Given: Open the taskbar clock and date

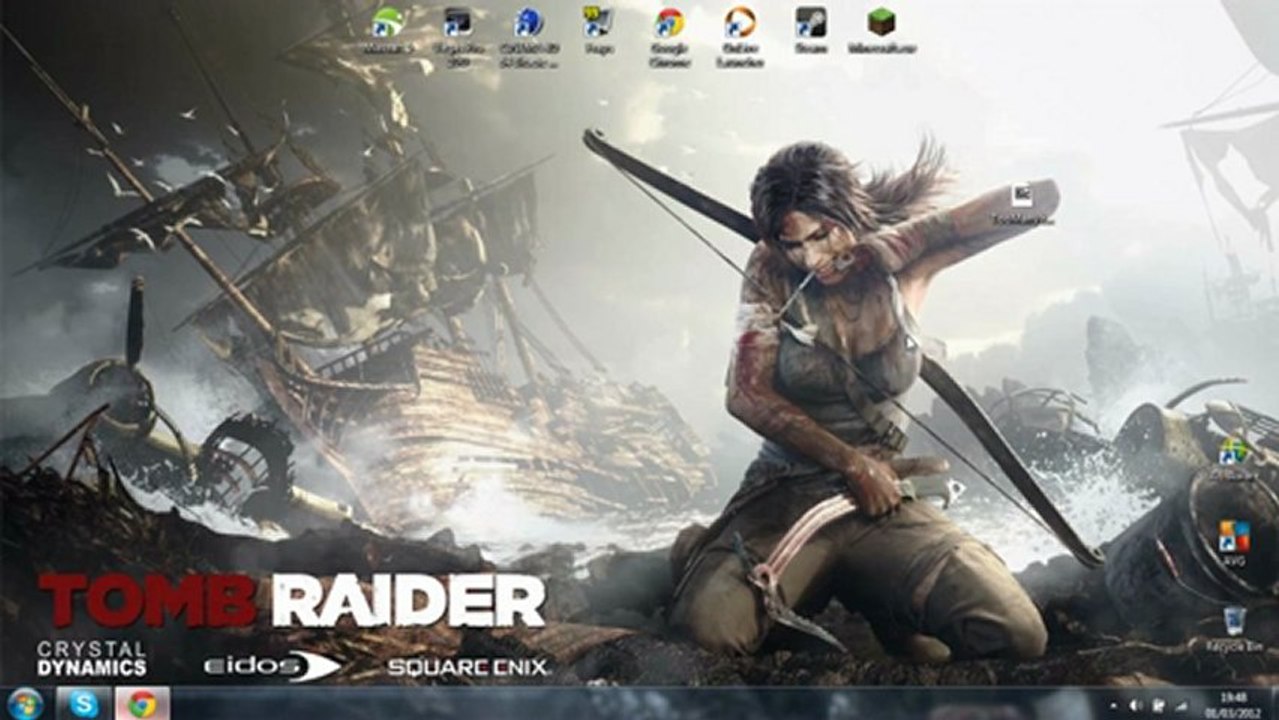Looking at the screenshot, I should [1232, 703].
